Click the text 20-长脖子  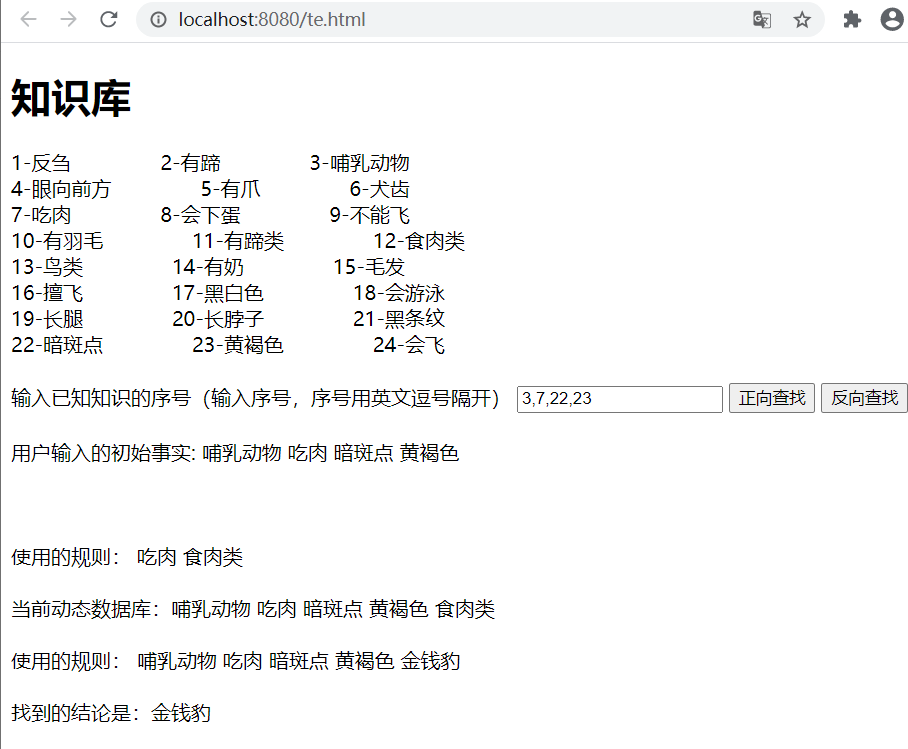point(218,320)
